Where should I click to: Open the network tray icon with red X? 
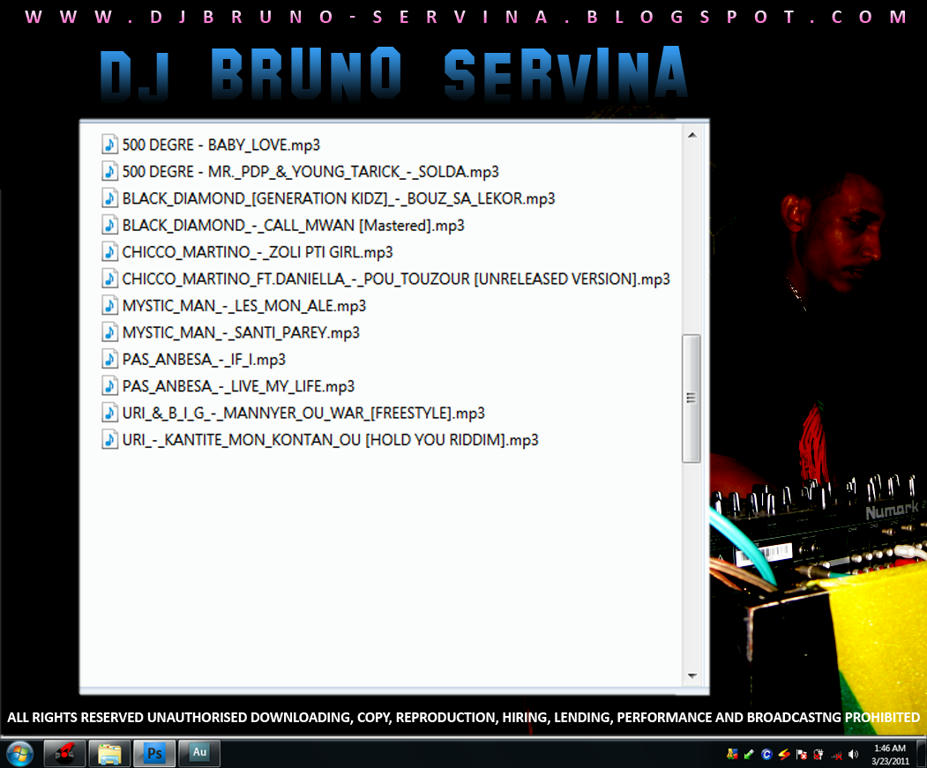(837, 755)
